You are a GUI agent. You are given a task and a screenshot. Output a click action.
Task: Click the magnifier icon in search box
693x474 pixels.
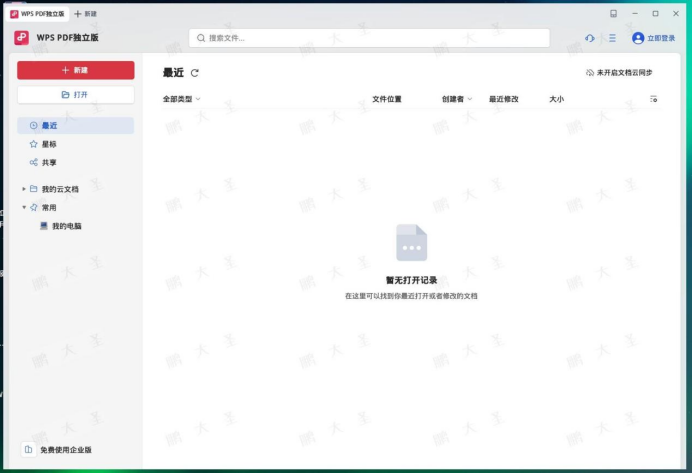(x=201, y=38)
